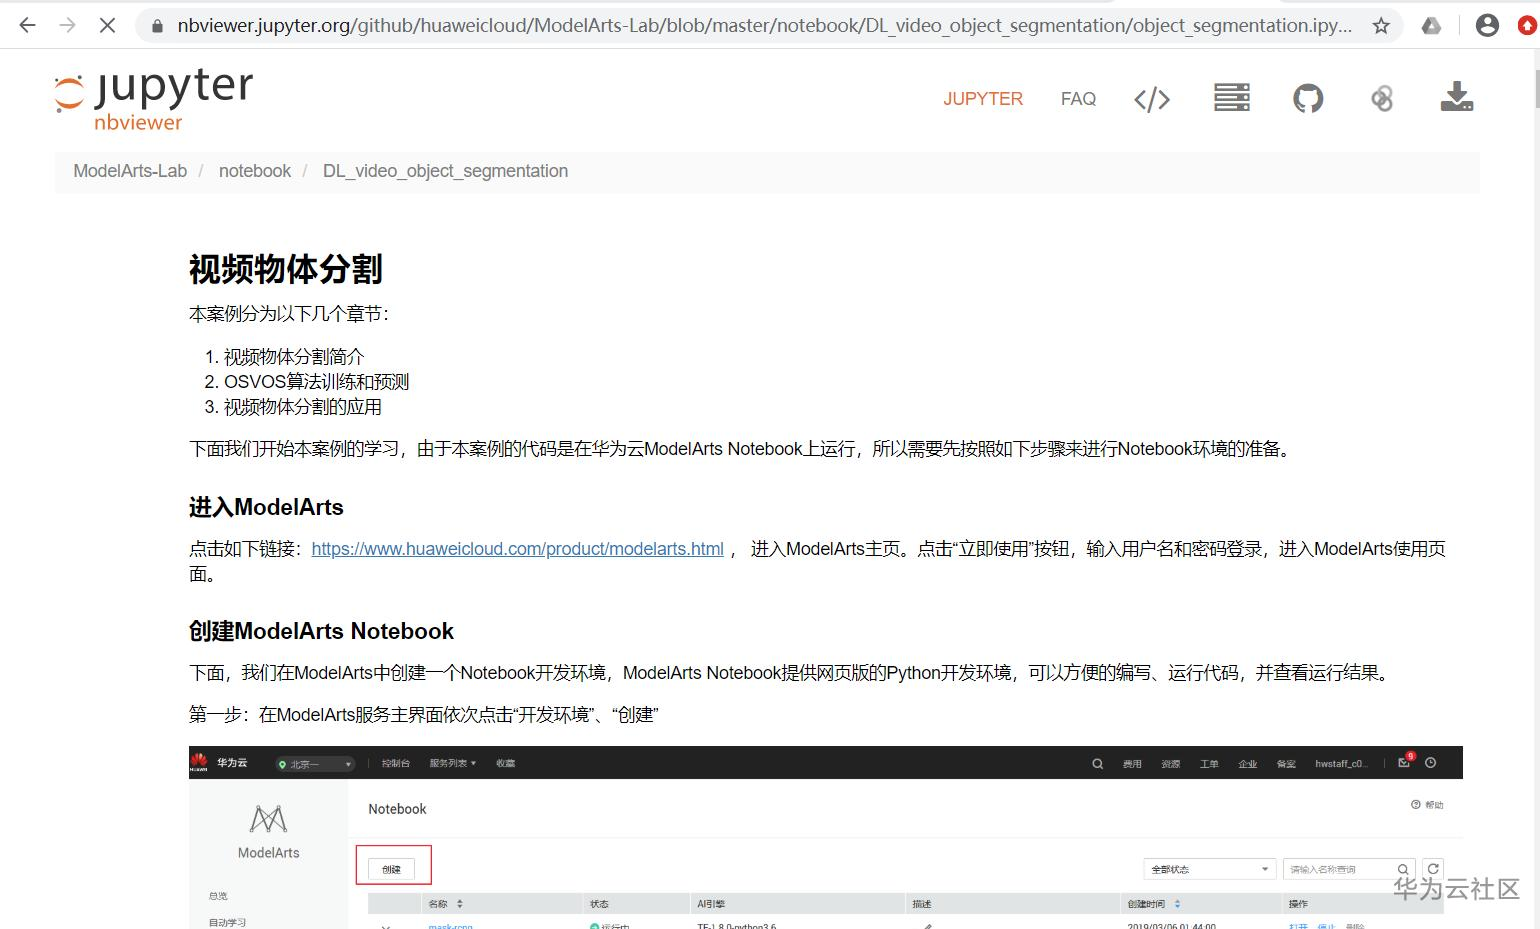
Task: Select 总览 in ModelArts sidebar
Action: 218,896
